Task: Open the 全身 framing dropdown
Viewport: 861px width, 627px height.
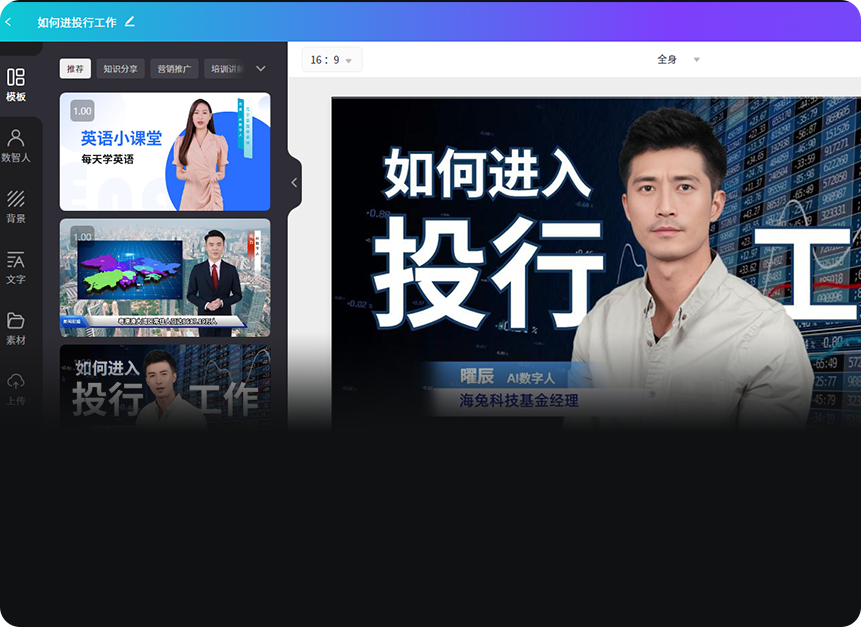Action: (678, 60)
